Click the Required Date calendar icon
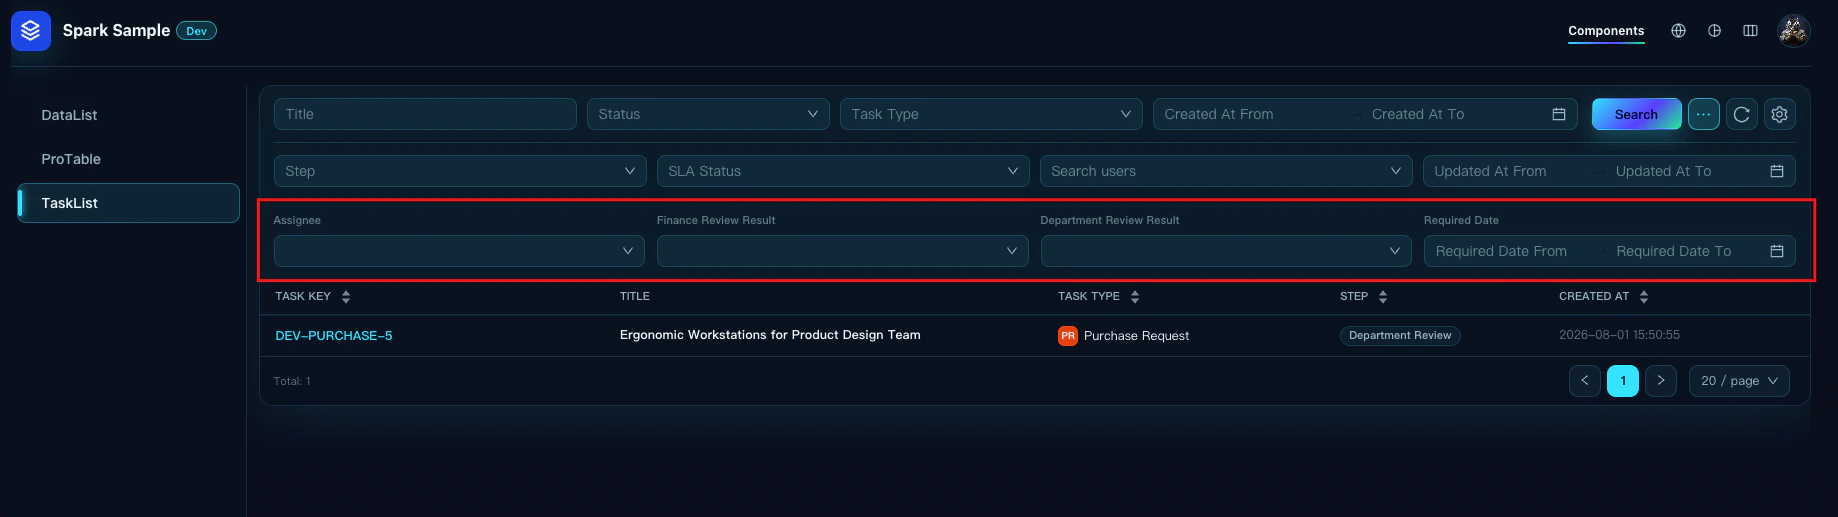This screenshot has height=517, width=1838. pos(1776,251)
